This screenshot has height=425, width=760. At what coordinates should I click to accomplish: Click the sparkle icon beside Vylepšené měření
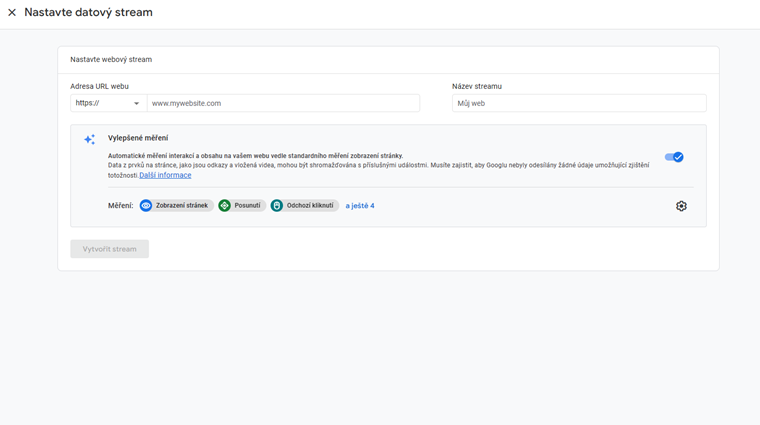90,140
